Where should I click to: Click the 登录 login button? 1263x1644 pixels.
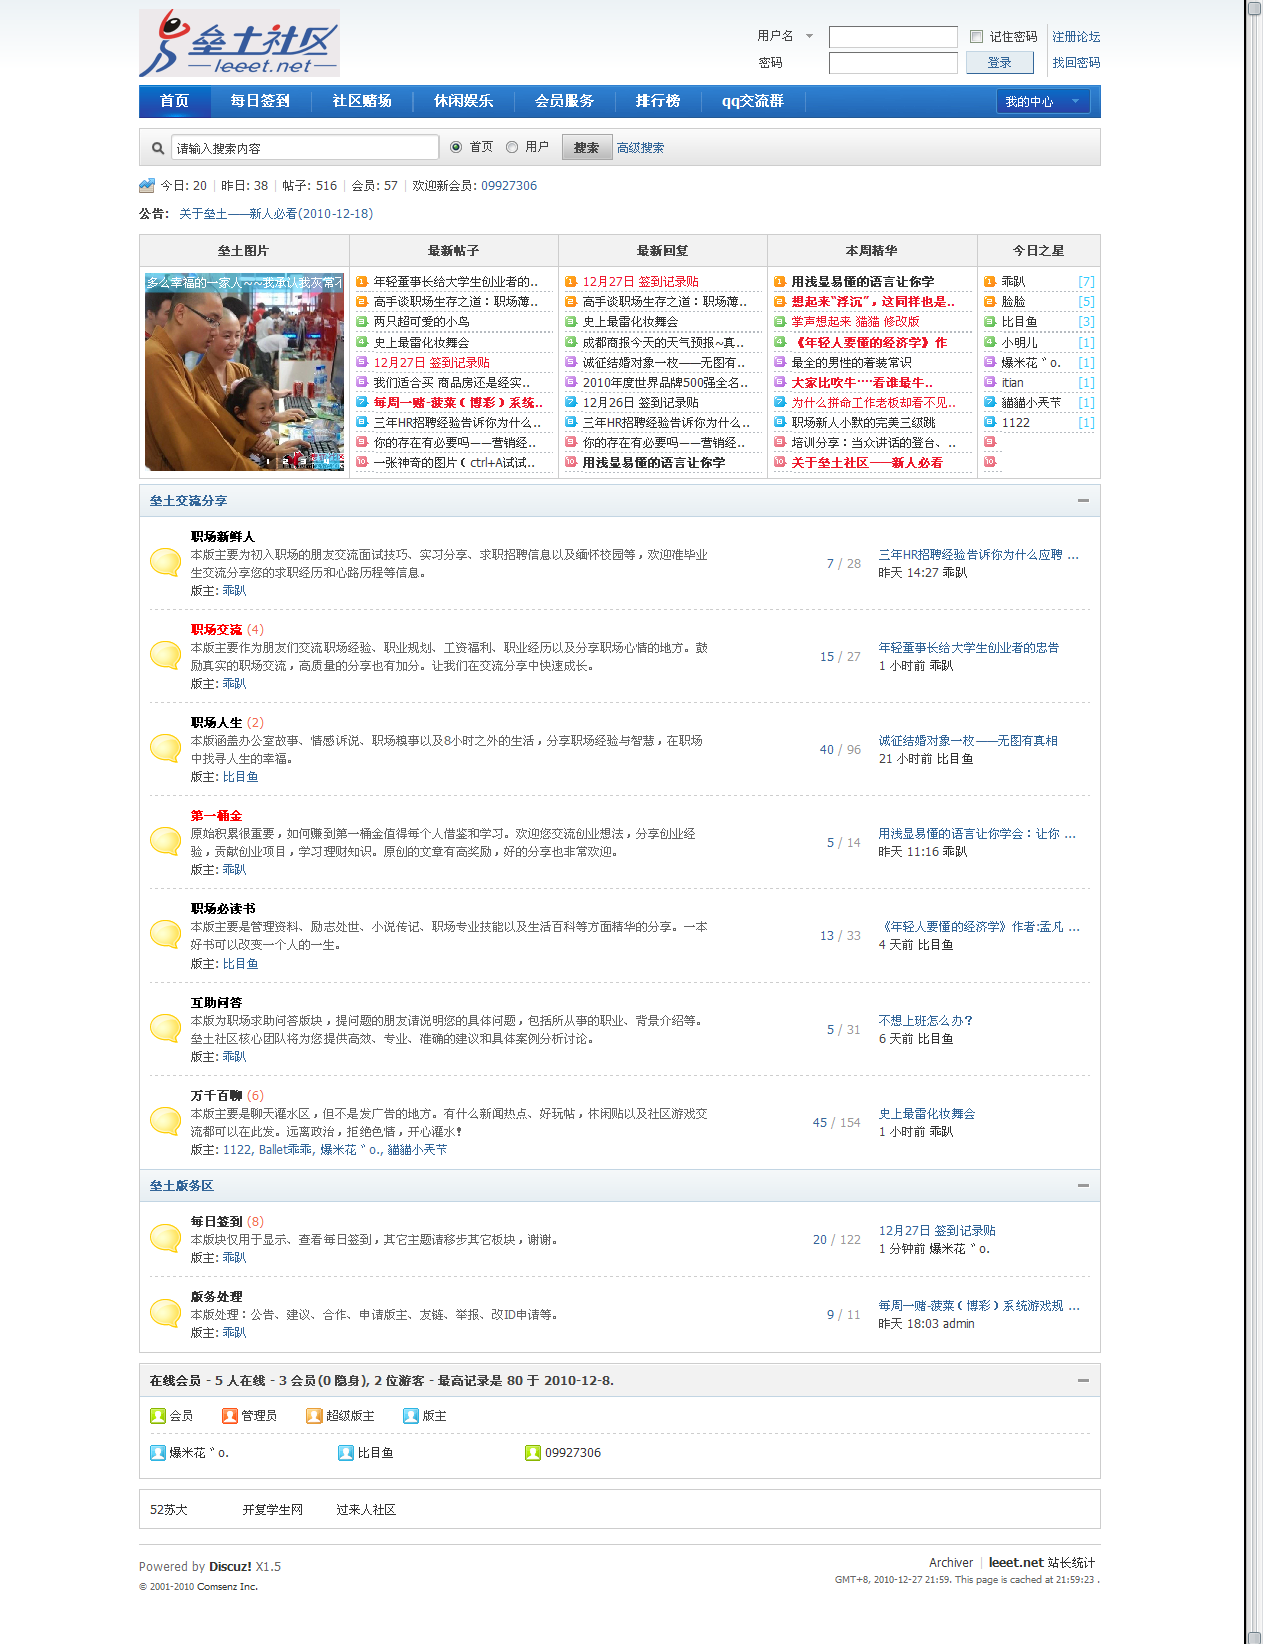[x=999, y=62]
